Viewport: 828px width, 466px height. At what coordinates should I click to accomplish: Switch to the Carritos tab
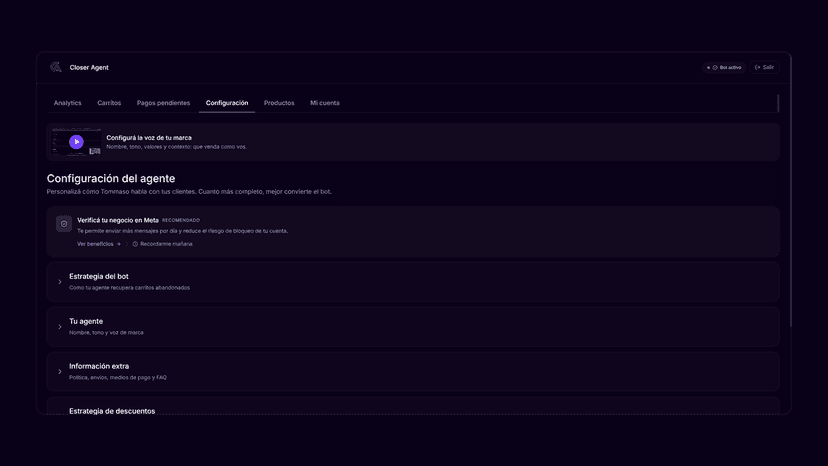click(x=109, y=103)
